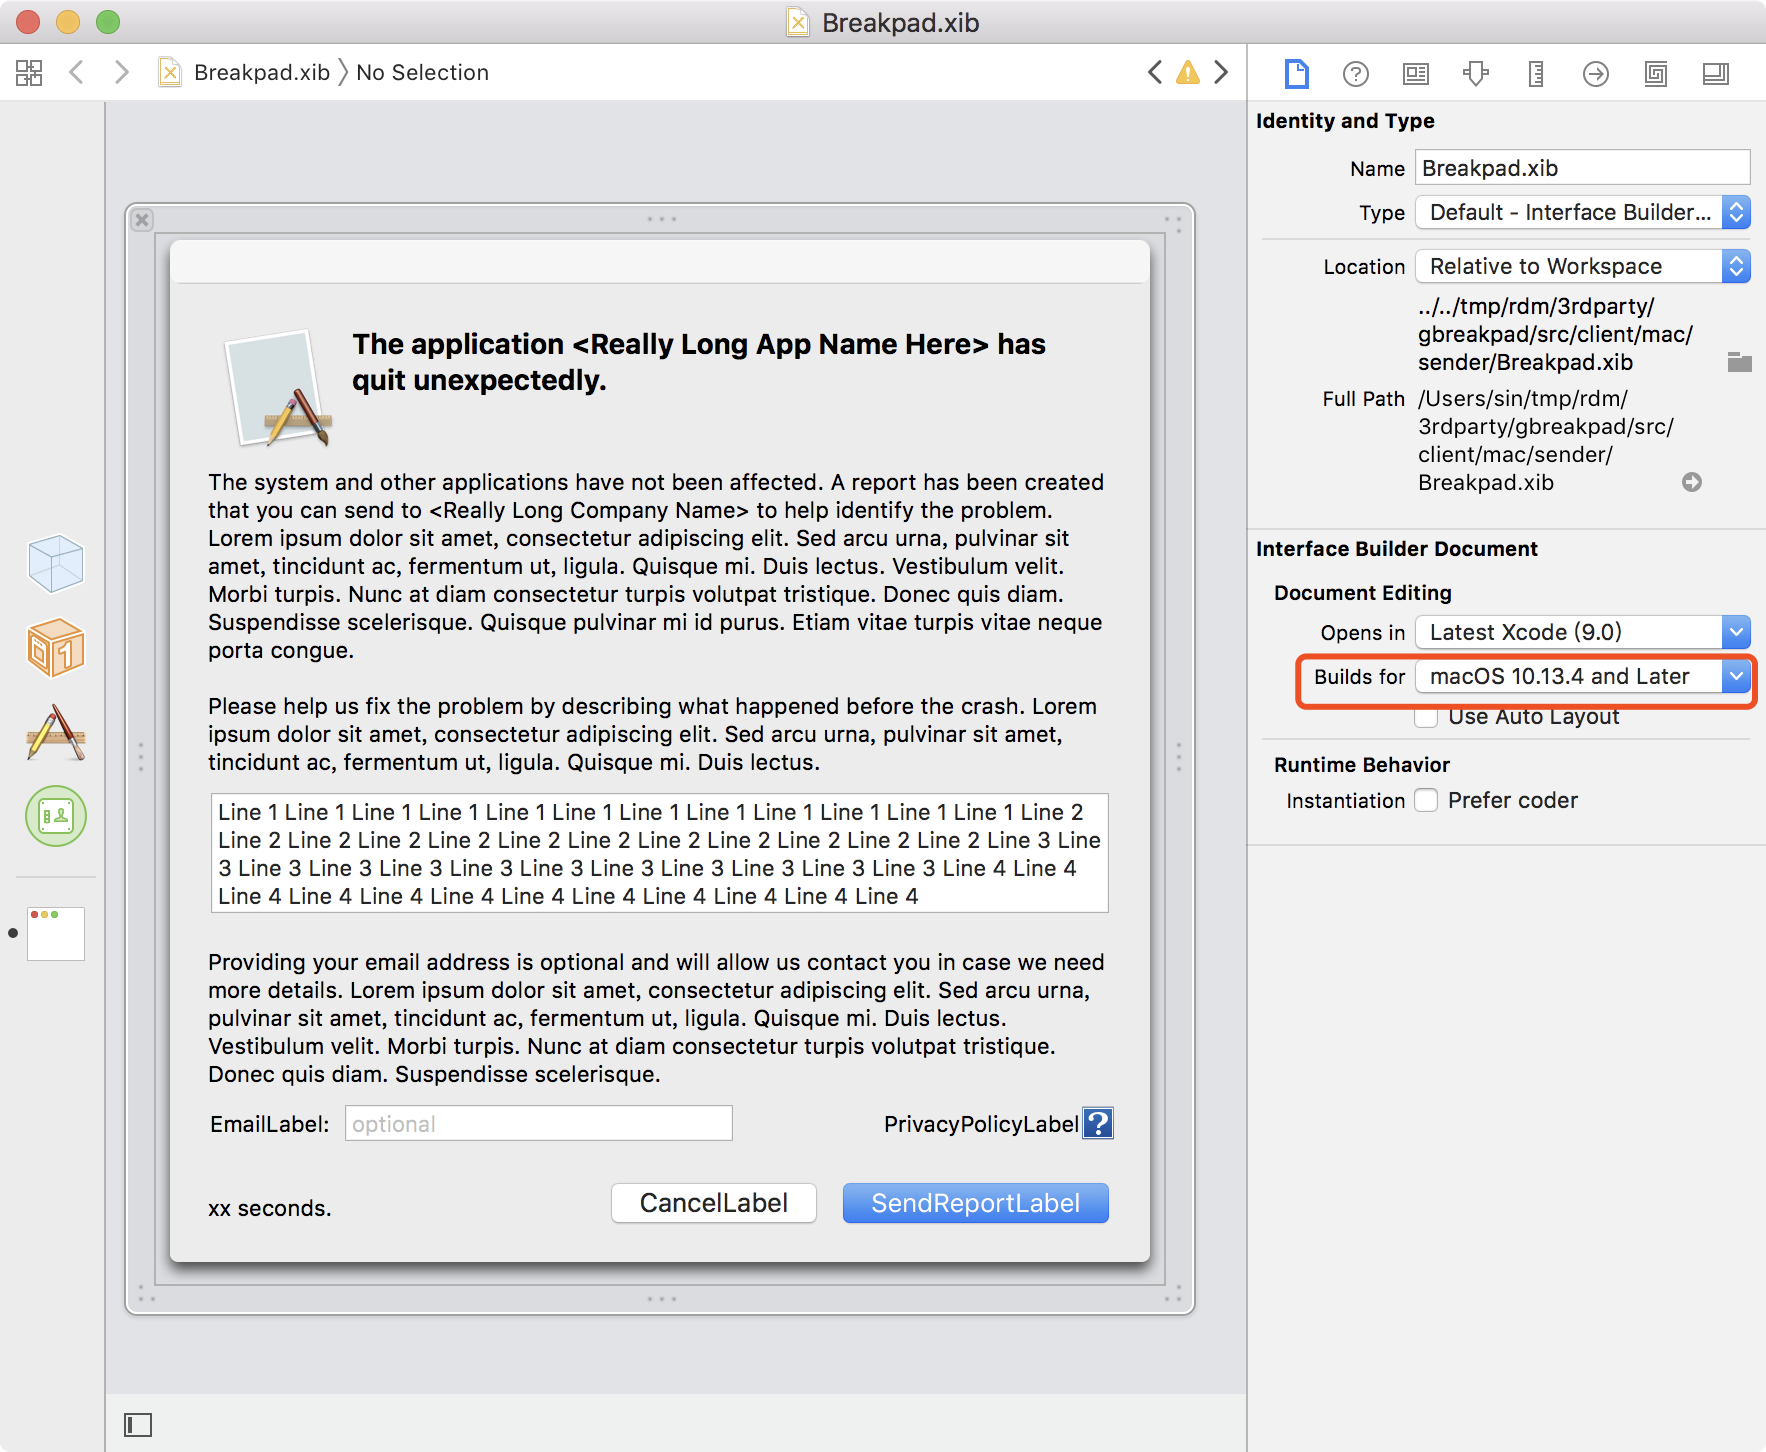Click No Selection breadcrumb
The height and width of the screenshot is (1452, 1766).
pos(422,72)
